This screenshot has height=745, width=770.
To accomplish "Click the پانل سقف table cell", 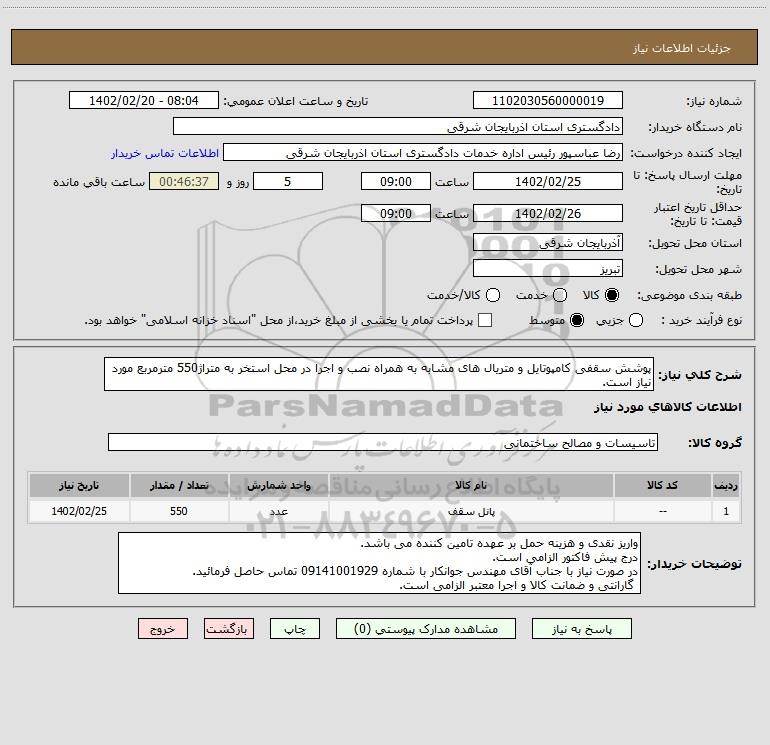I will click(x=471, y=511).
